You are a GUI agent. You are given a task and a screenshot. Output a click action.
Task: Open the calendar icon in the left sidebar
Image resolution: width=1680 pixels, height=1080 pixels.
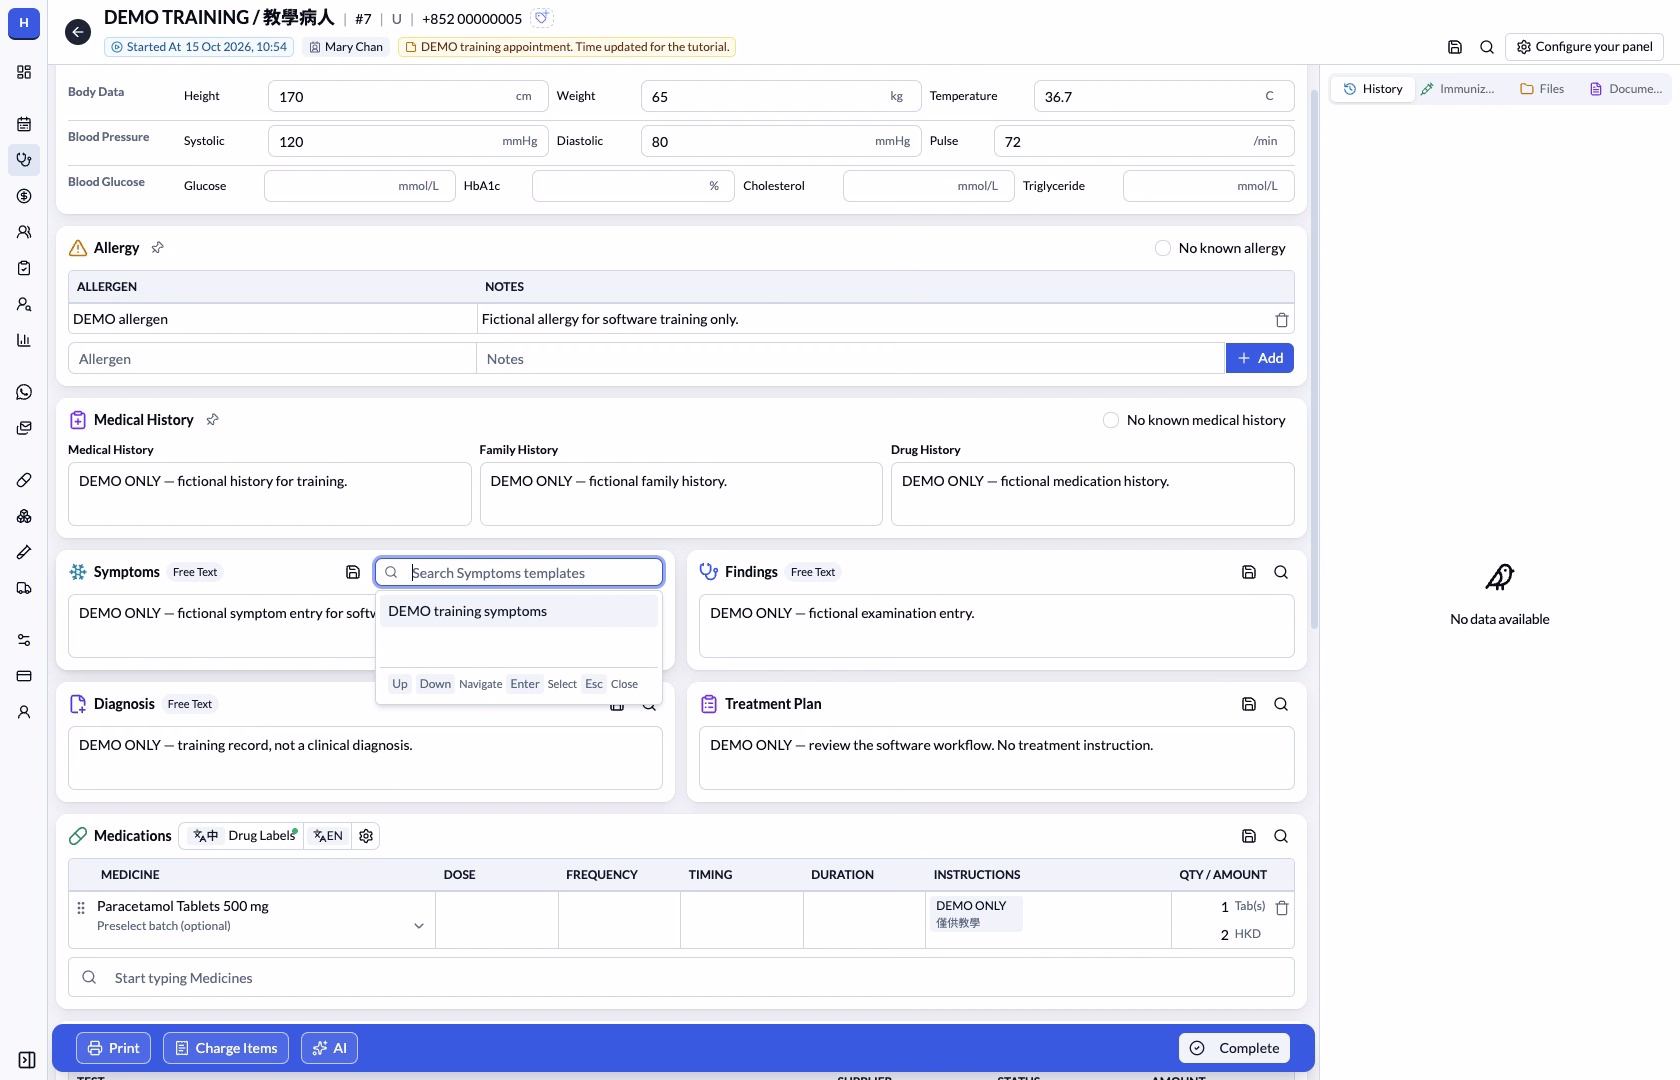(24, 124)
